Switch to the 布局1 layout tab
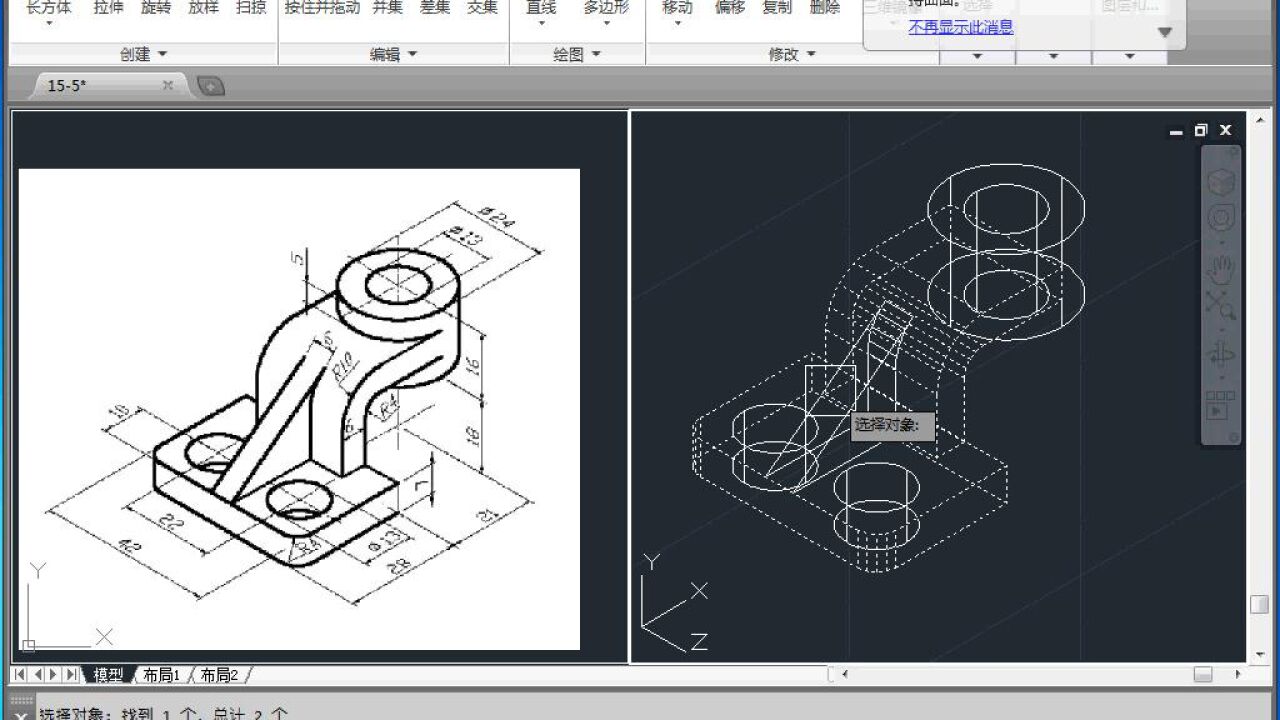 (x=164, y=674)
